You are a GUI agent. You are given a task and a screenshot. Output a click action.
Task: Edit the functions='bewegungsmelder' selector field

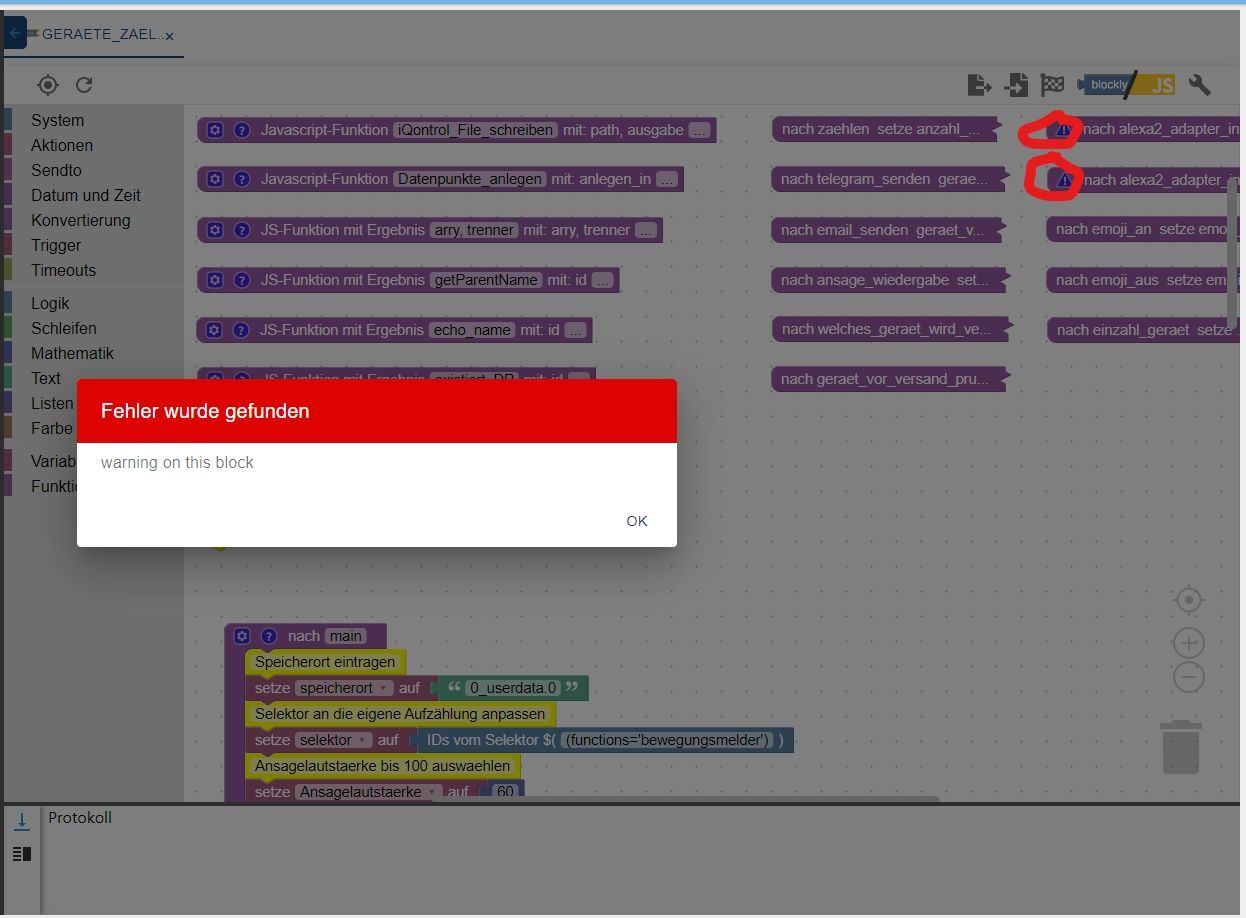click(x=667, y=740)
